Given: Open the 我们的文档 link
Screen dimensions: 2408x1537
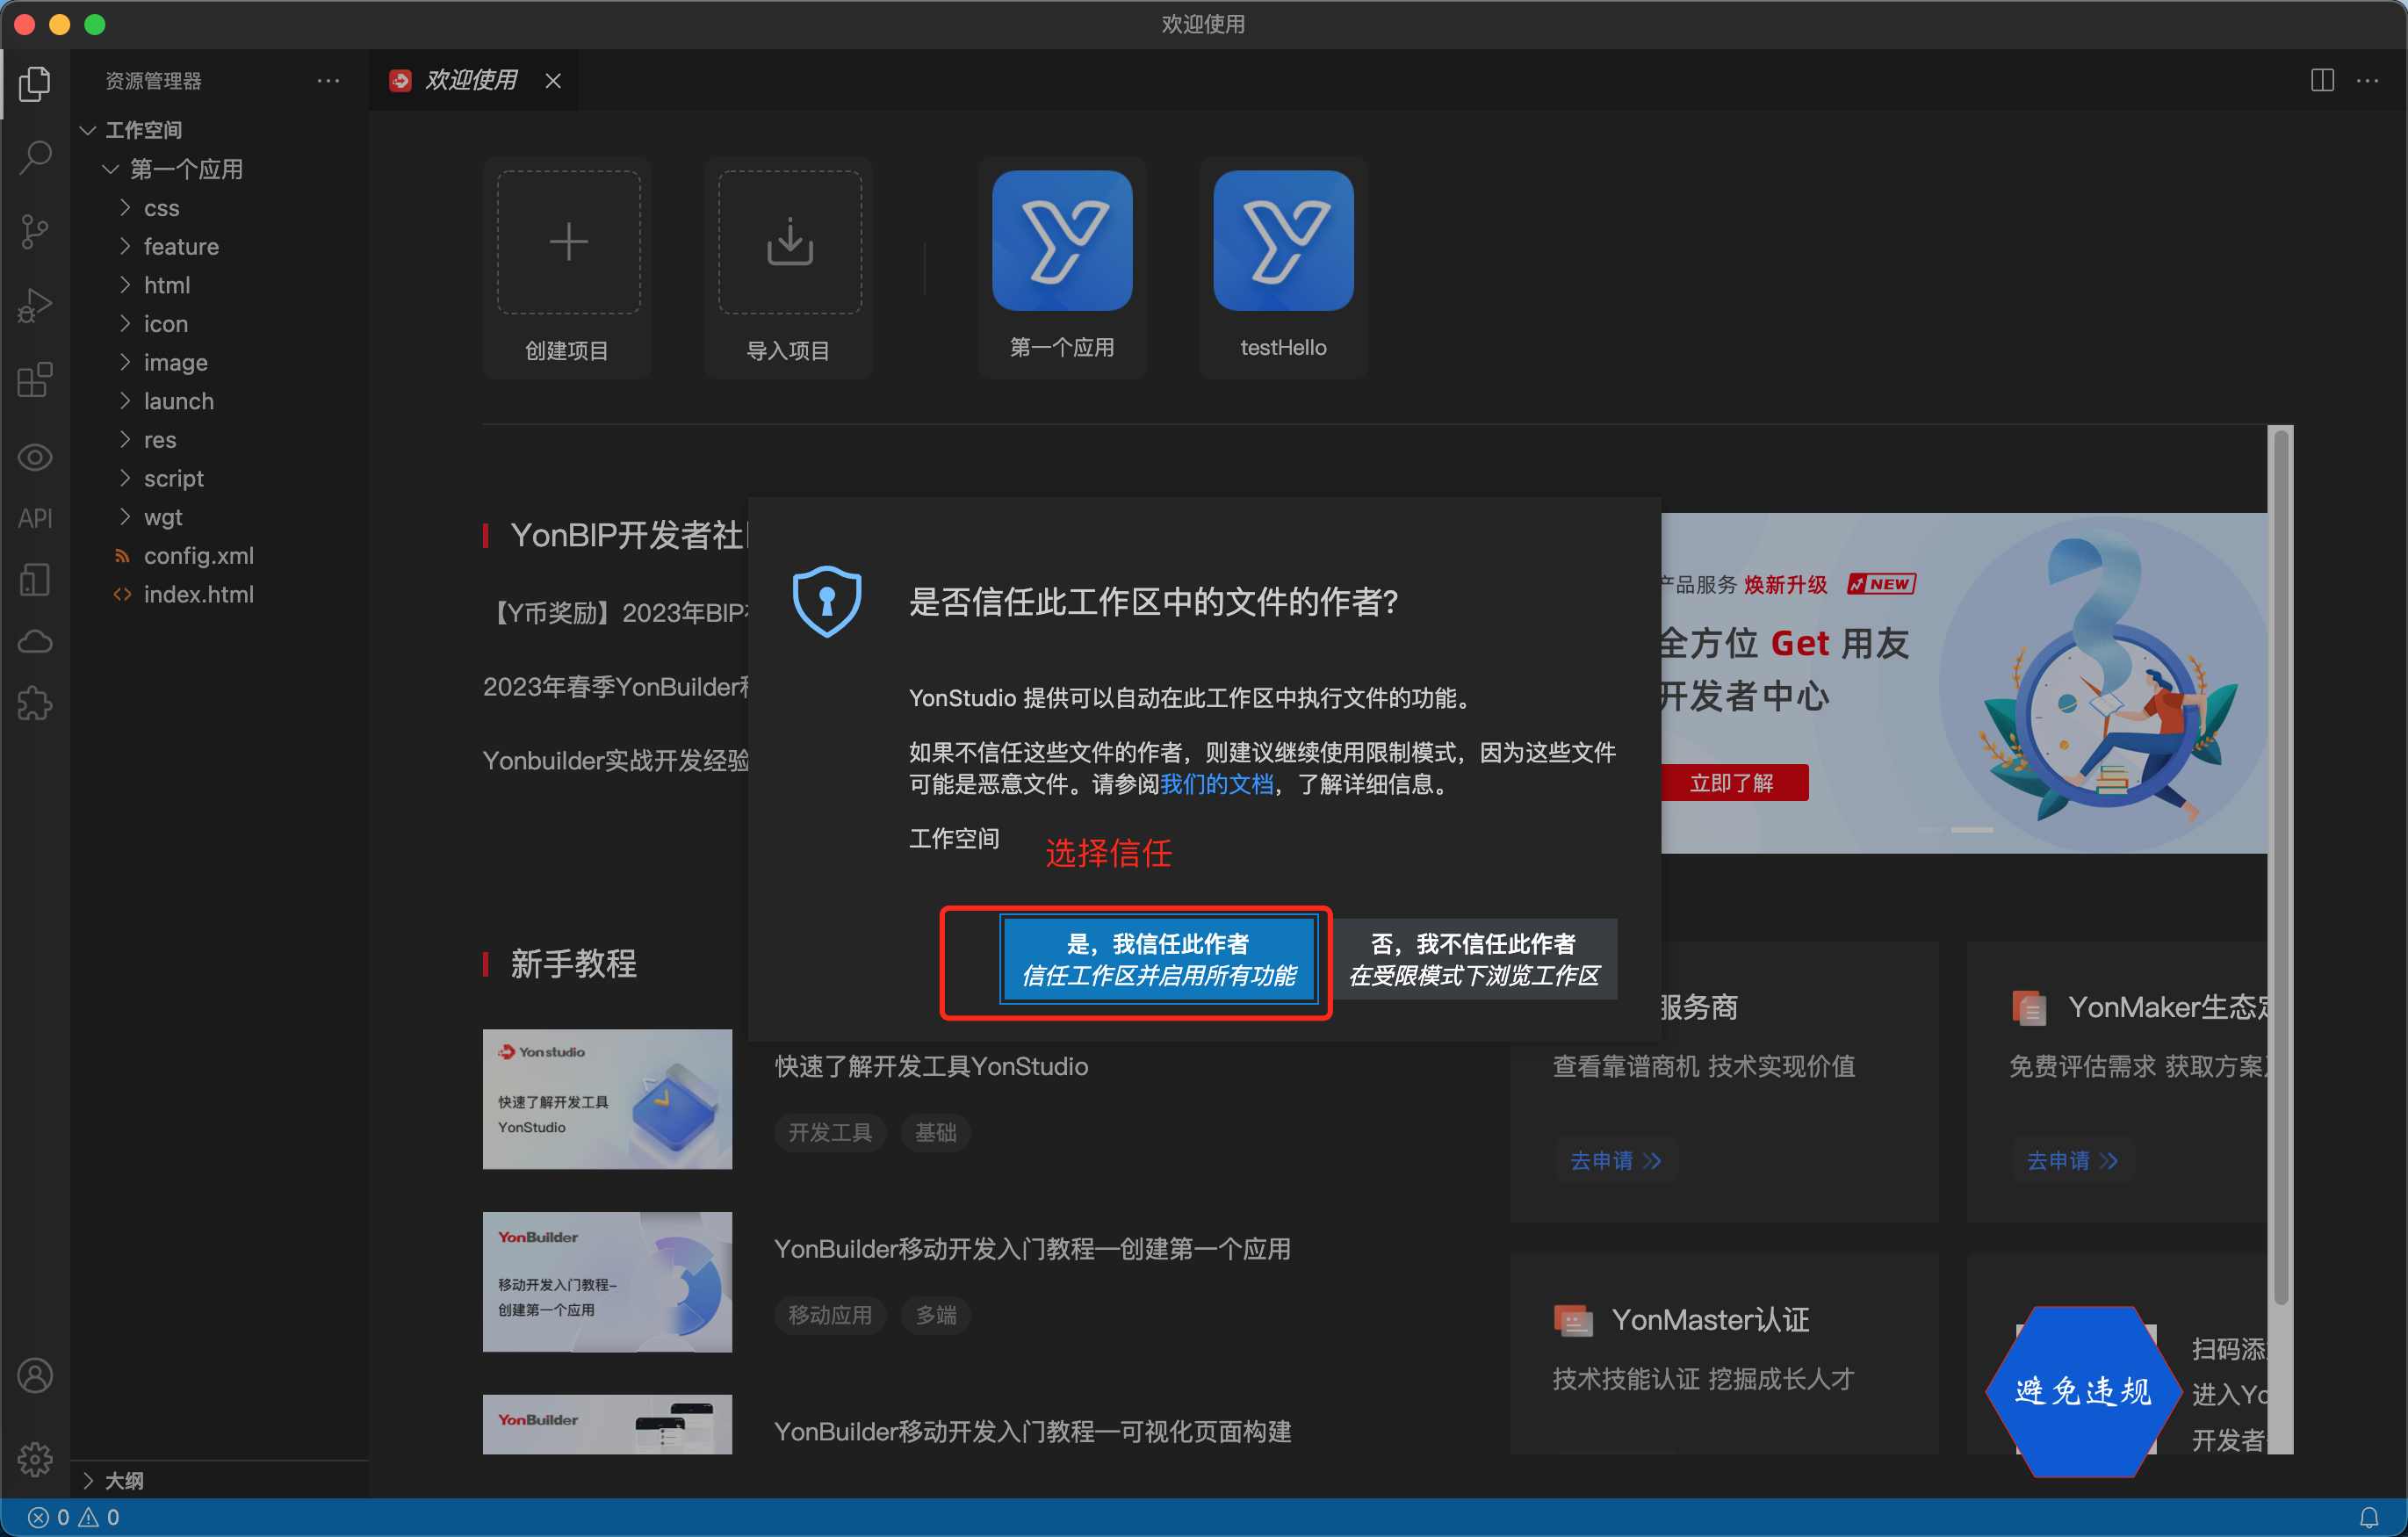Looking at the screenshot, I should tap(1216, 784).
